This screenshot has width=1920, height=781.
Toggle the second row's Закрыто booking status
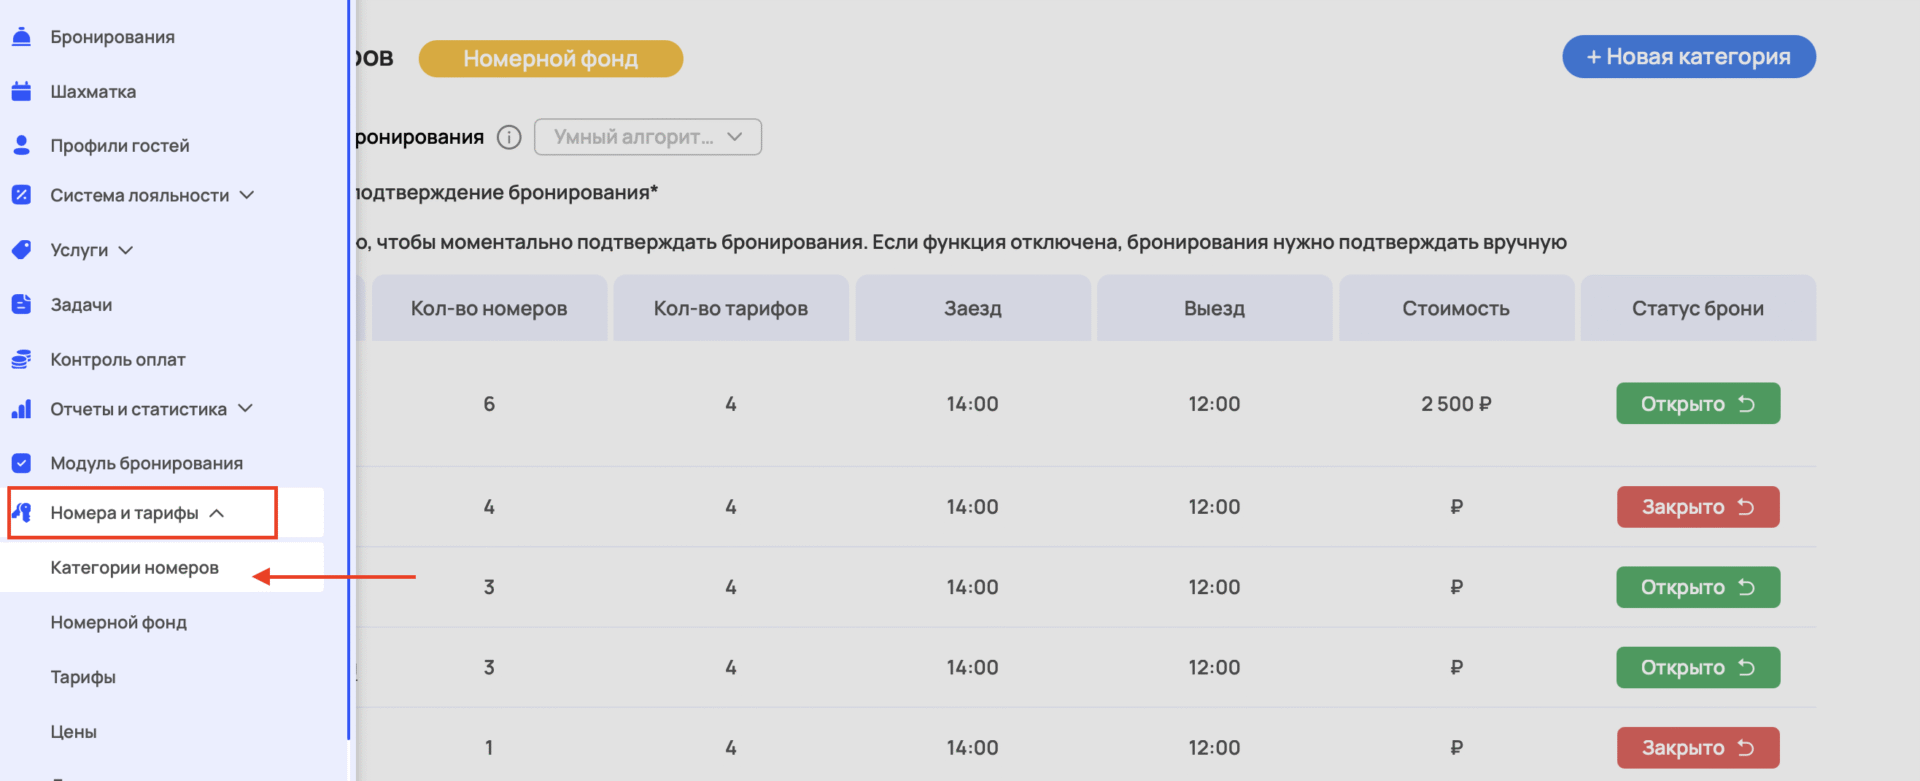[x=1697, y=507]
